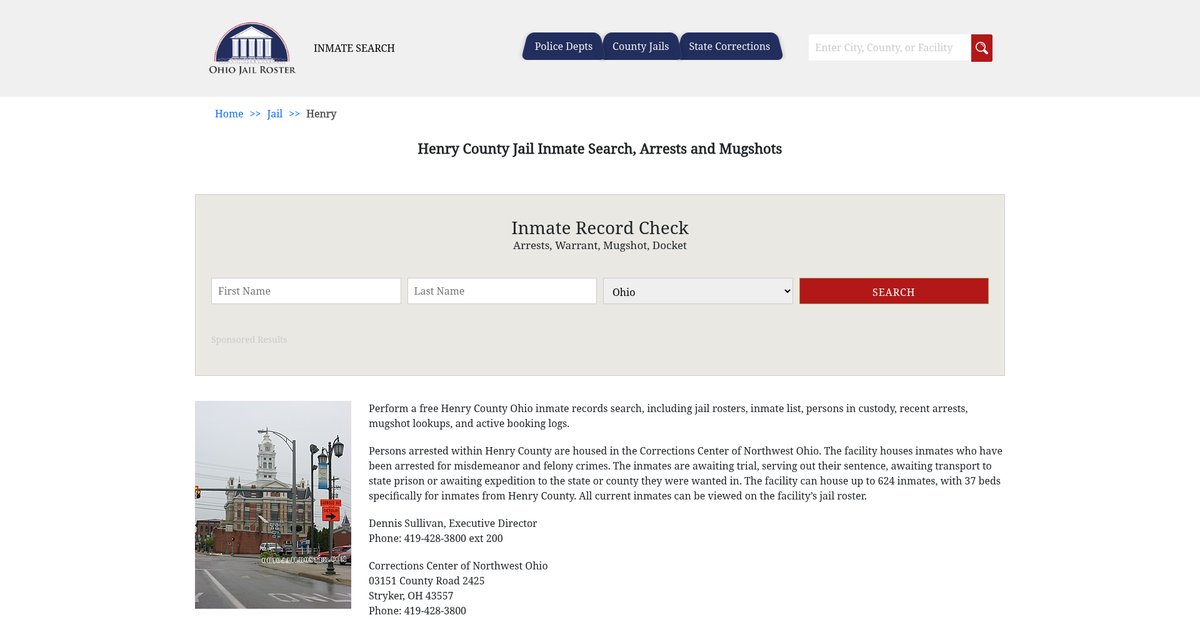Click the First Name field
Viewport: 1200px width, 620px height.
[x=306, y=291]
